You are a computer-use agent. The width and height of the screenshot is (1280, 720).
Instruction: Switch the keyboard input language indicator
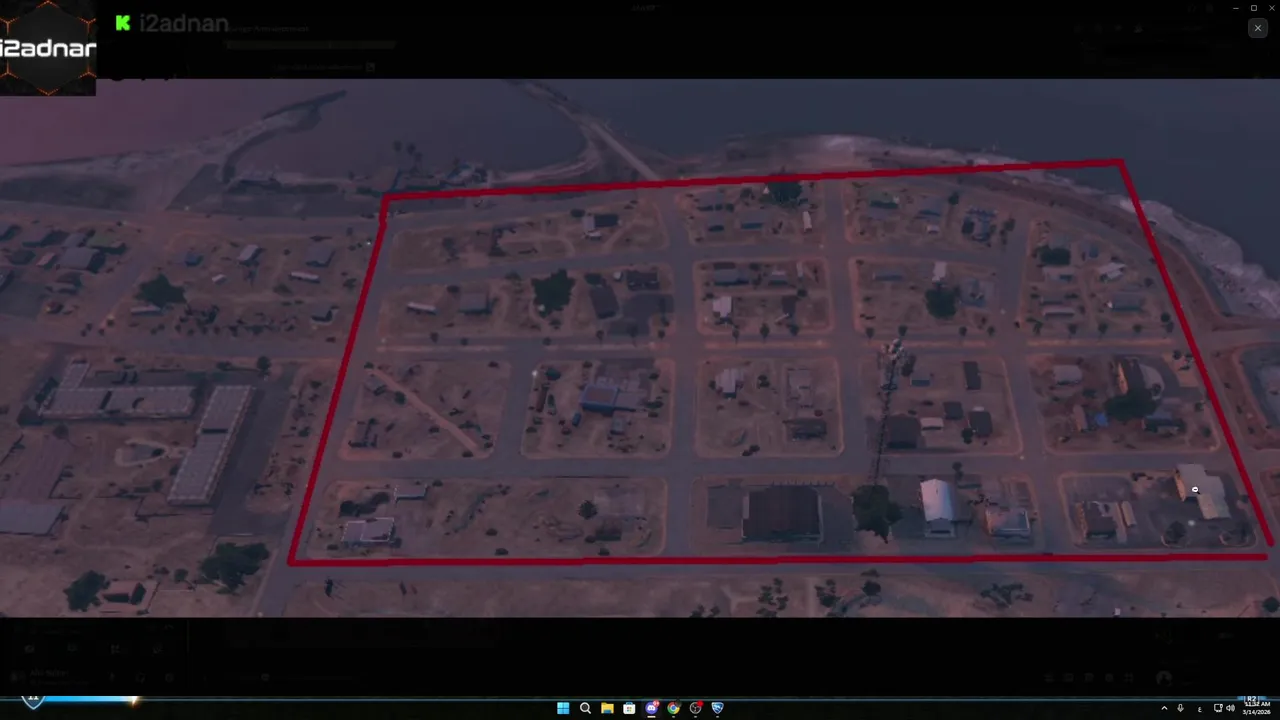(1199, 708)
